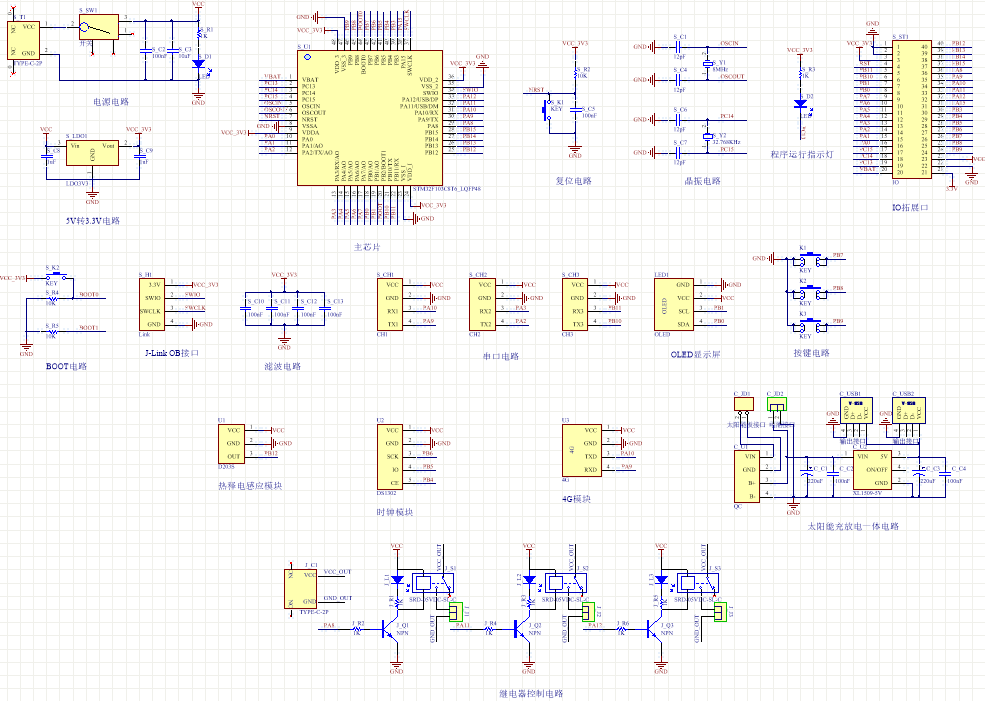Screen dimensions: 985x701
Task: Select the C_USB2 output port
Action: [x=908, y=410]
